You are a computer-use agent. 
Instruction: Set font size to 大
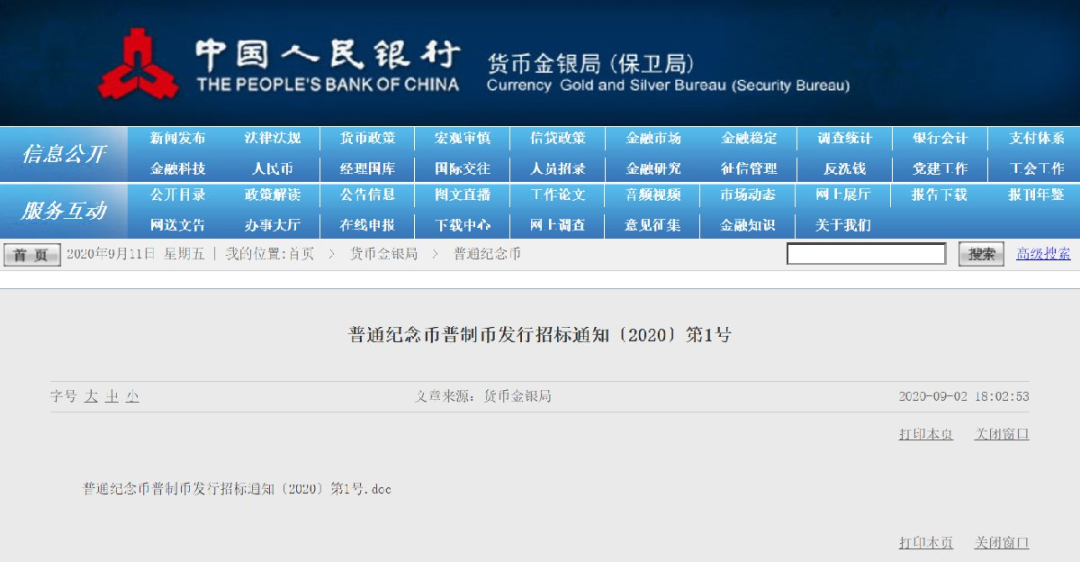click(91, 397)
